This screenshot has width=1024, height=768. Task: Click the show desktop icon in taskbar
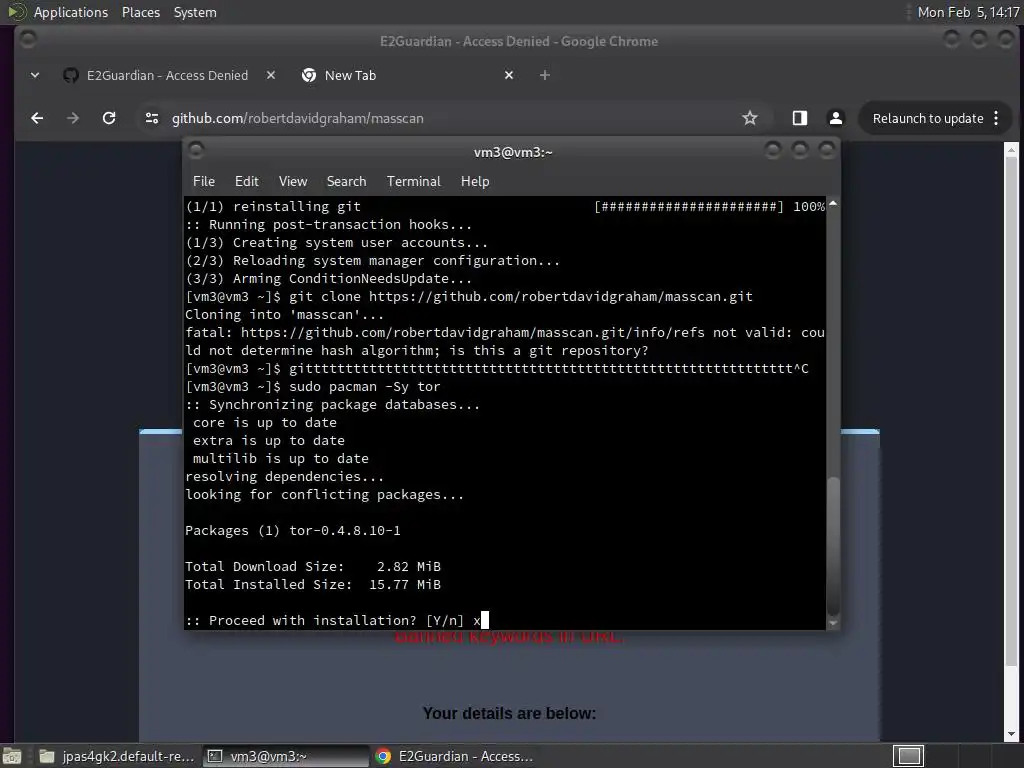click(x=12, y=756)
